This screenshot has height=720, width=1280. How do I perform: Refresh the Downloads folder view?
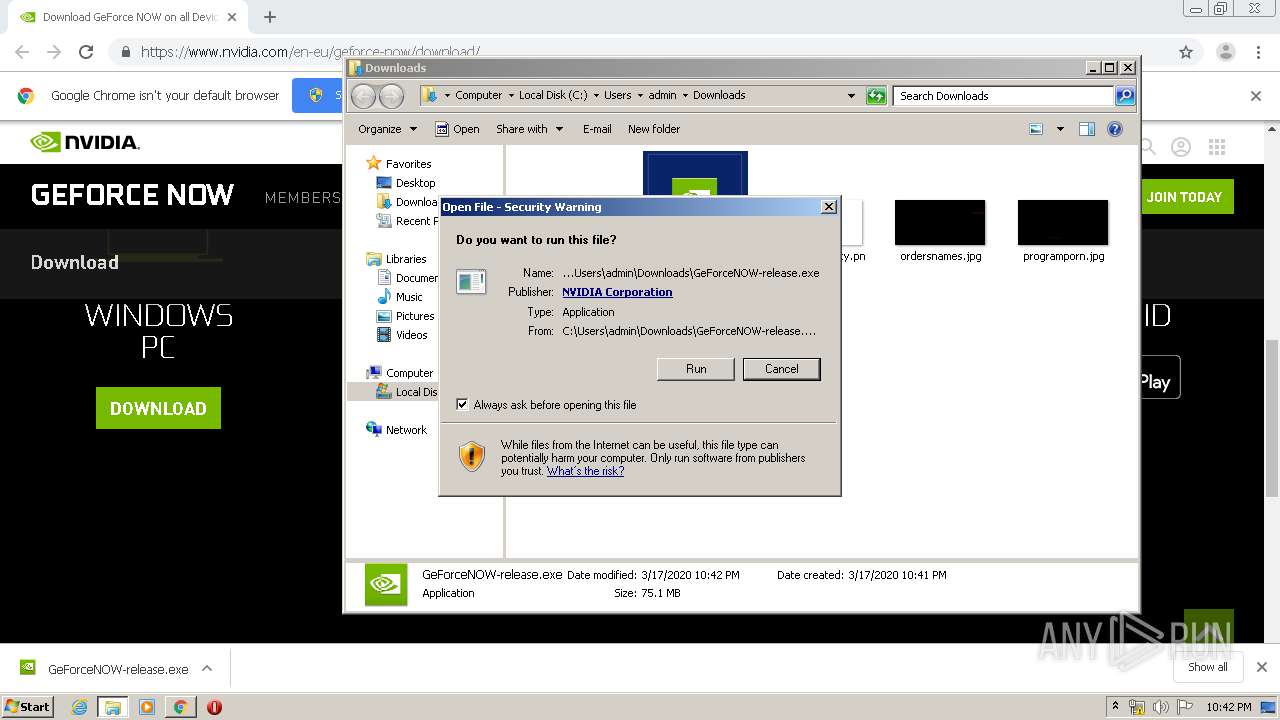876,96
